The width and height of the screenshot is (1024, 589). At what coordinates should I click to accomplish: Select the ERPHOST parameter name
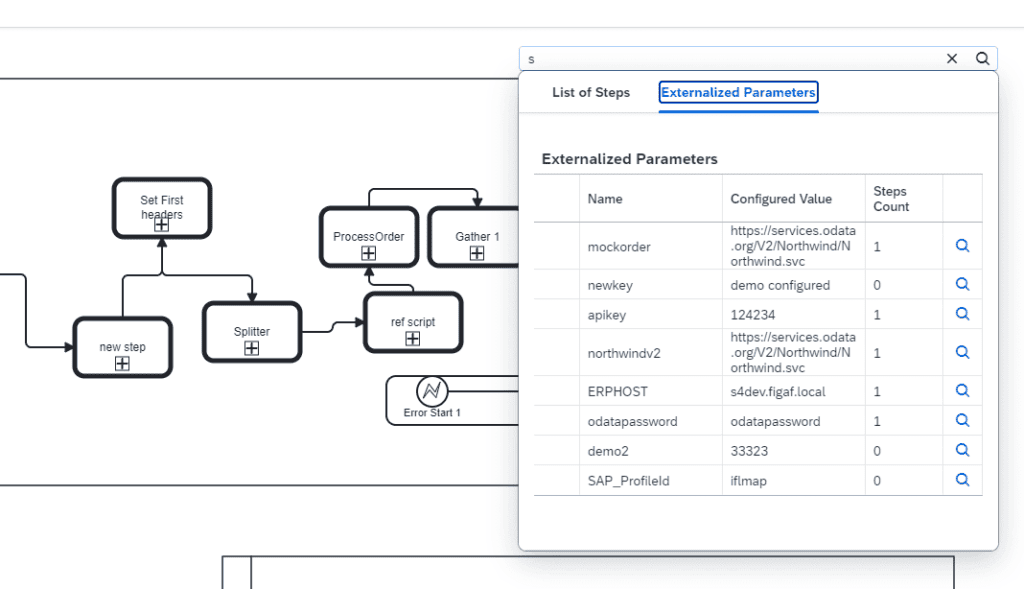(x=617, y=392)
